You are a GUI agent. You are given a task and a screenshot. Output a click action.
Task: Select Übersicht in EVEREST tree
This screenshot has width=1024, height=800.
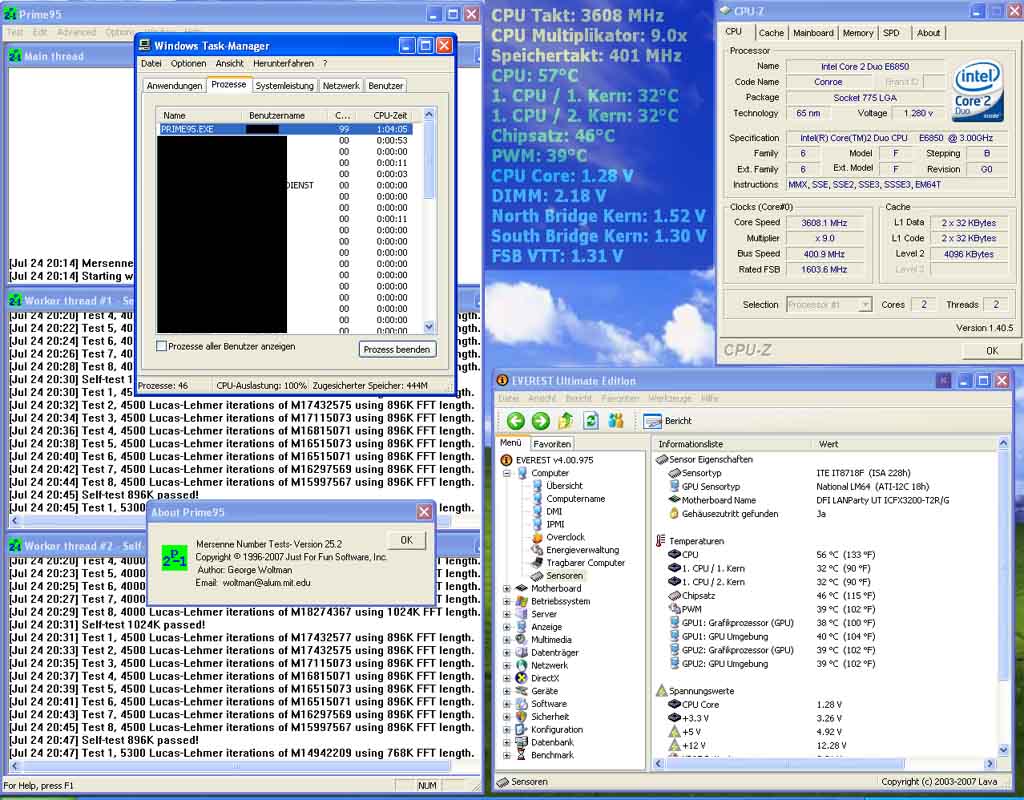coord(564,486)
